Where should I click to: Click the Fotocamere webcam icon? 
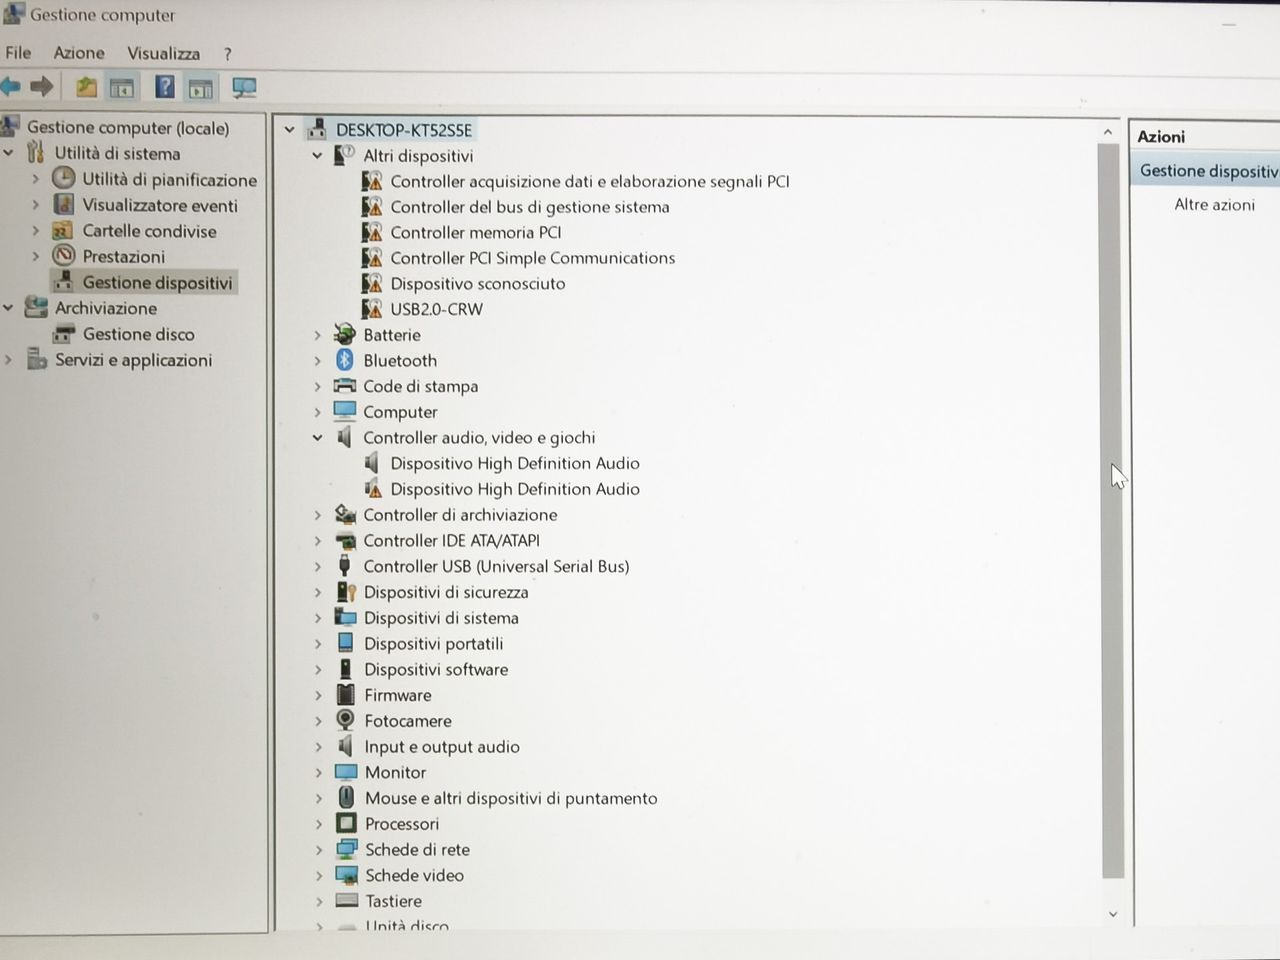(346, 720)
